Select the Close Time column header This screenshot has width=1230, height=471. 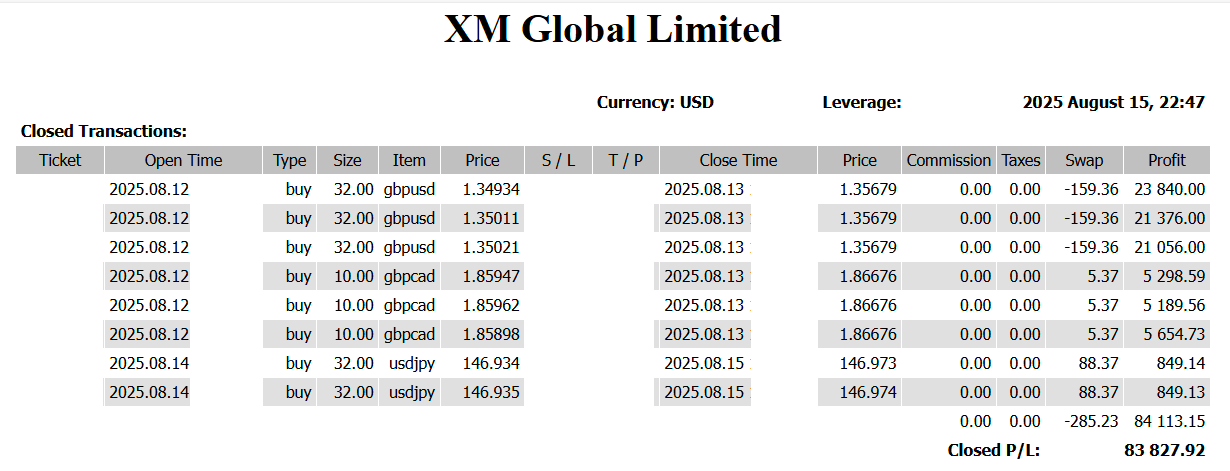point(738,160)
